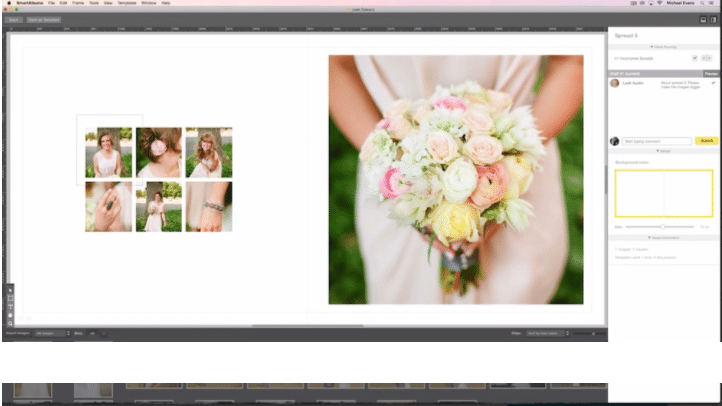This screenshot has height=406, width=722.
Task: Select the hair flower close-up photo
Action: click(x=158, y=152)
